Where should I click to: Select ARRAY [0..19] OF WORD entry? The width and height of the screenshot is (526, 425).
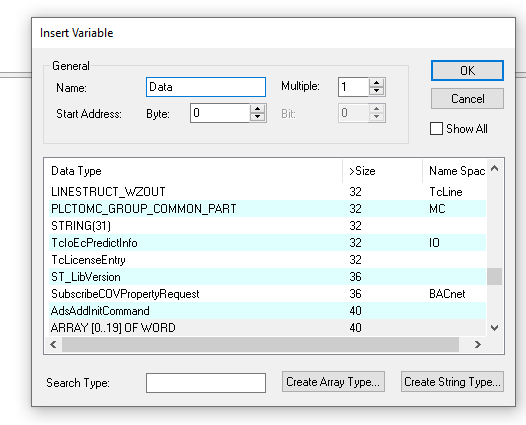tap(267, 328)
